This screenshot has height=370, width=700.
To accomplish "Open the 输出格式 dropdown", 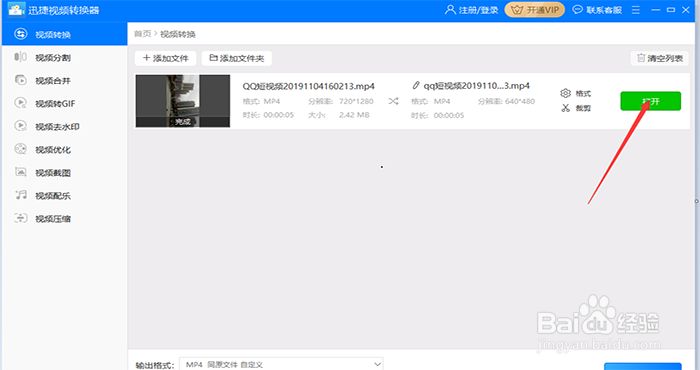I will click(281, 364).
